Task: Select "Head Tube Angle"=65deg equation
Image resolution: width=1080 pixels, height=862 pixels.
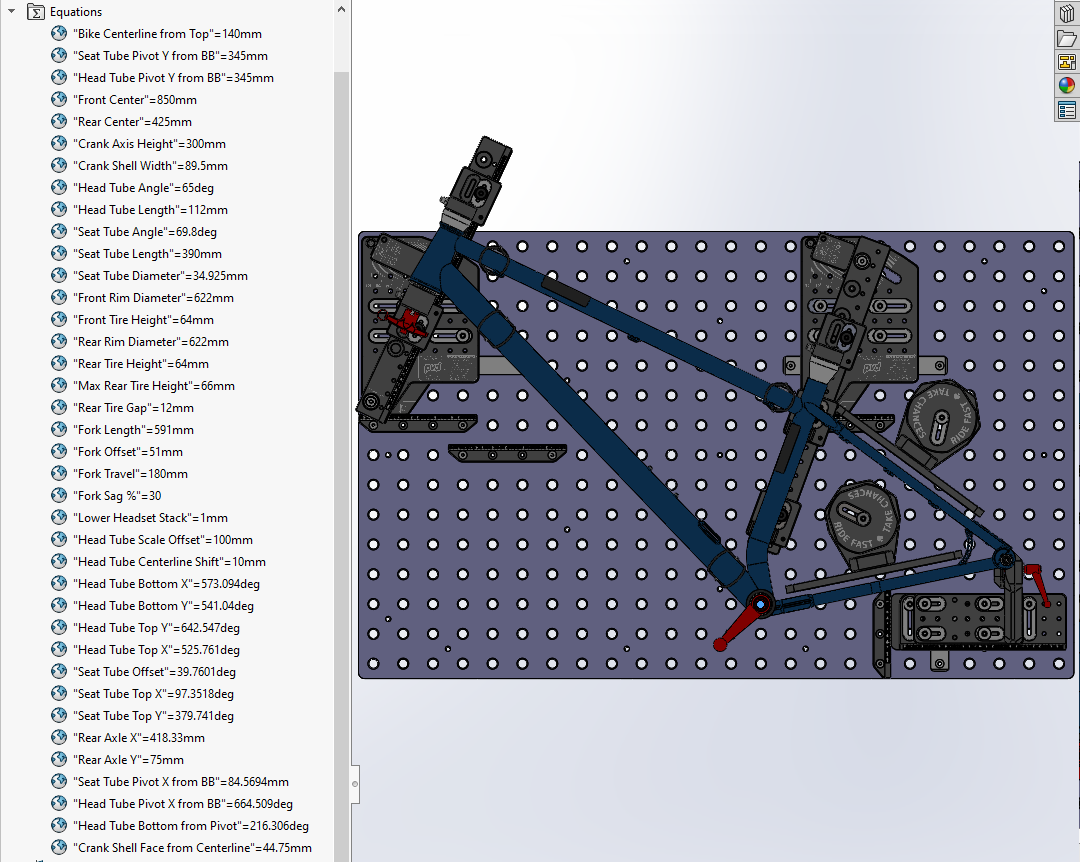Action: [145, 188]
